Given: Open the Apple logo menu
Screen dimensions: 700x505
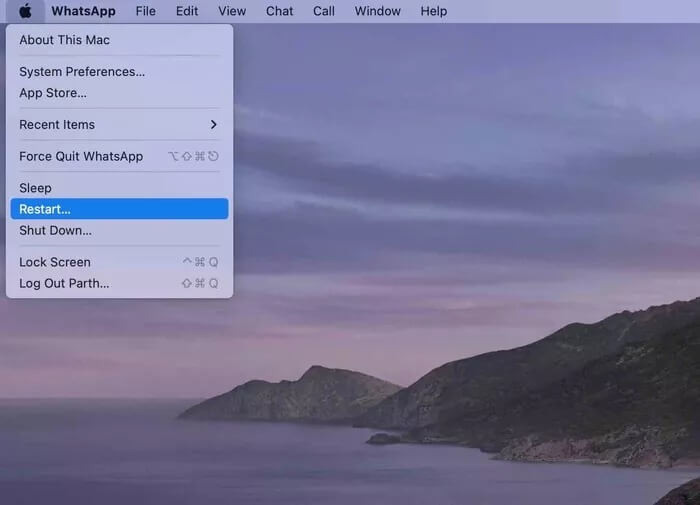Looking at the screenshot, I should (x=25, y=11).
